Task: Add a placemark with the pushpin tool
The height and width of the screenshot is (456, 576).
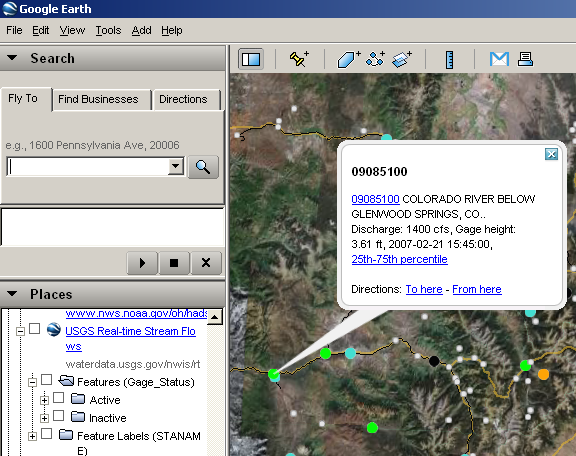Action: pyautogui.click(x=299, y=59)
